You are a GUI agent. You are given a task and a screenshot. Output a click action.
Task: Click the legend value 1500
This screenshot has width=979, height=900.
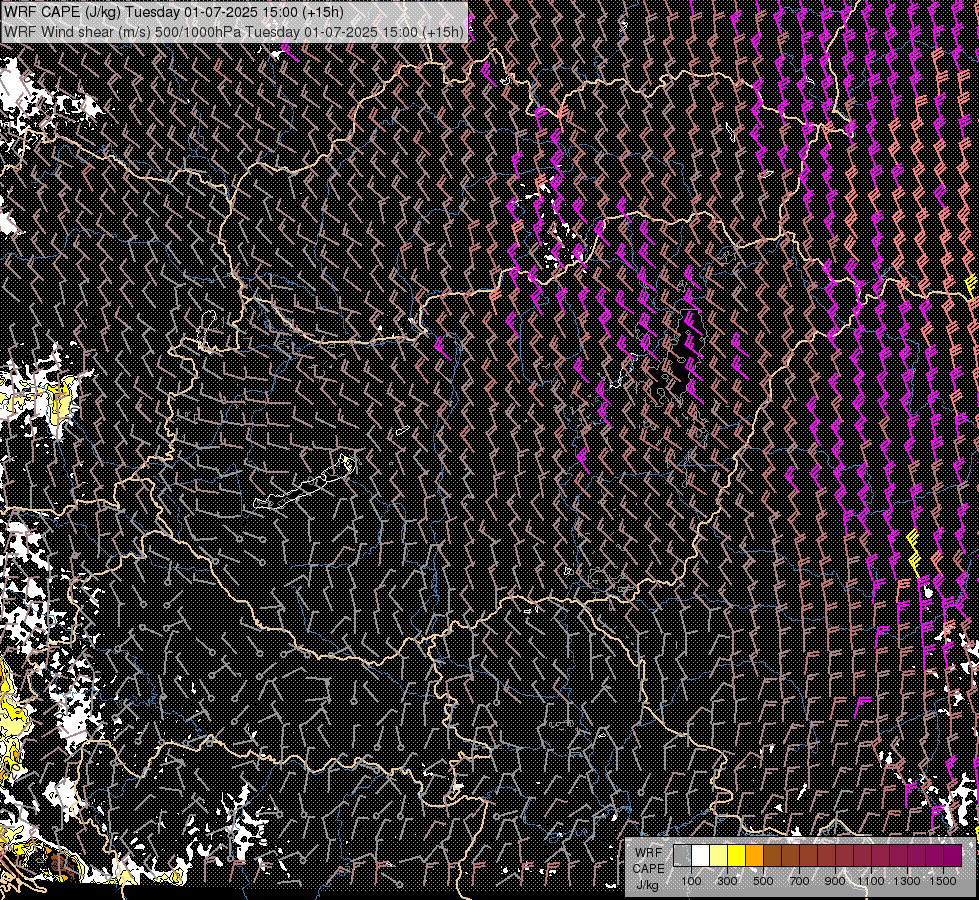(943, 881)
